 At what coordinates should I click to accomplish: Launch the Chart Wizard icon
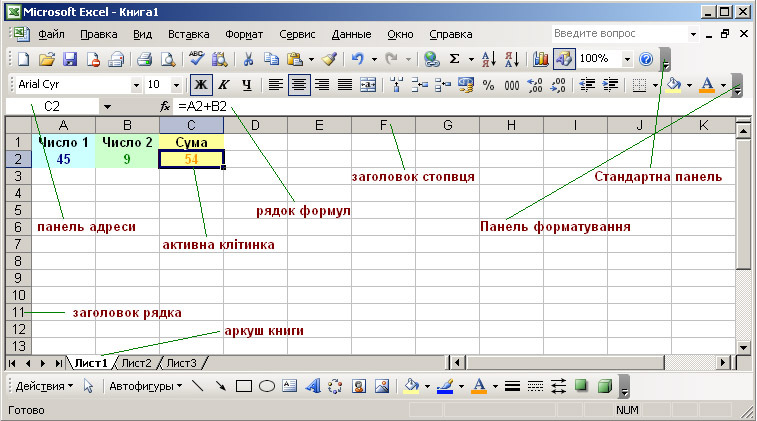541,59
